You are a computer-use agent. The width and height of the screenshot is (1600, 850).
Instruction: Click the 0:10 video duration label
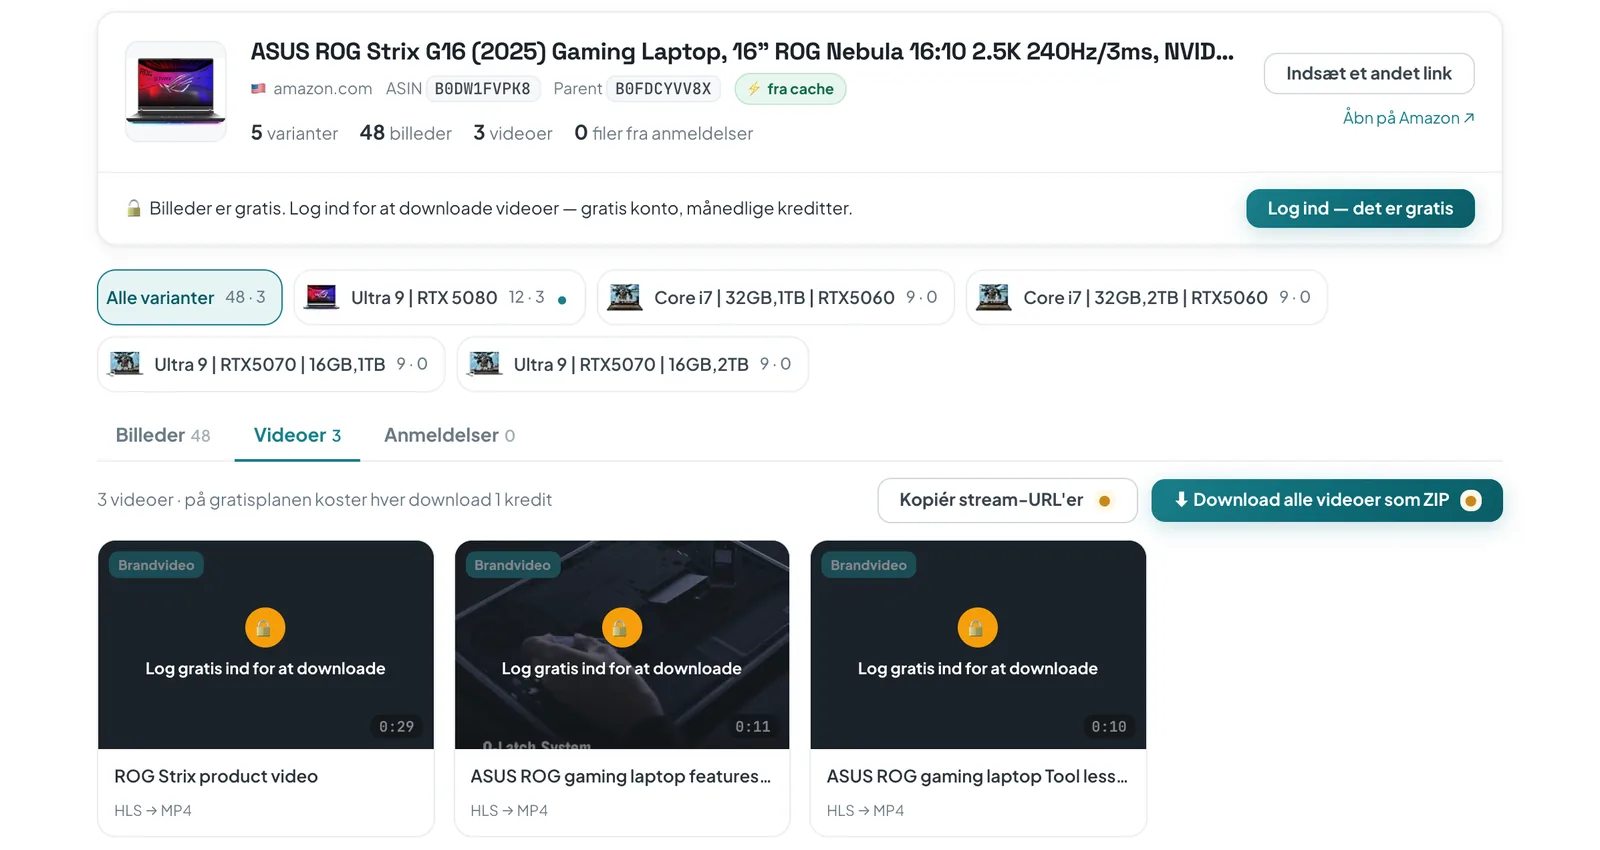pos(1108,727)
